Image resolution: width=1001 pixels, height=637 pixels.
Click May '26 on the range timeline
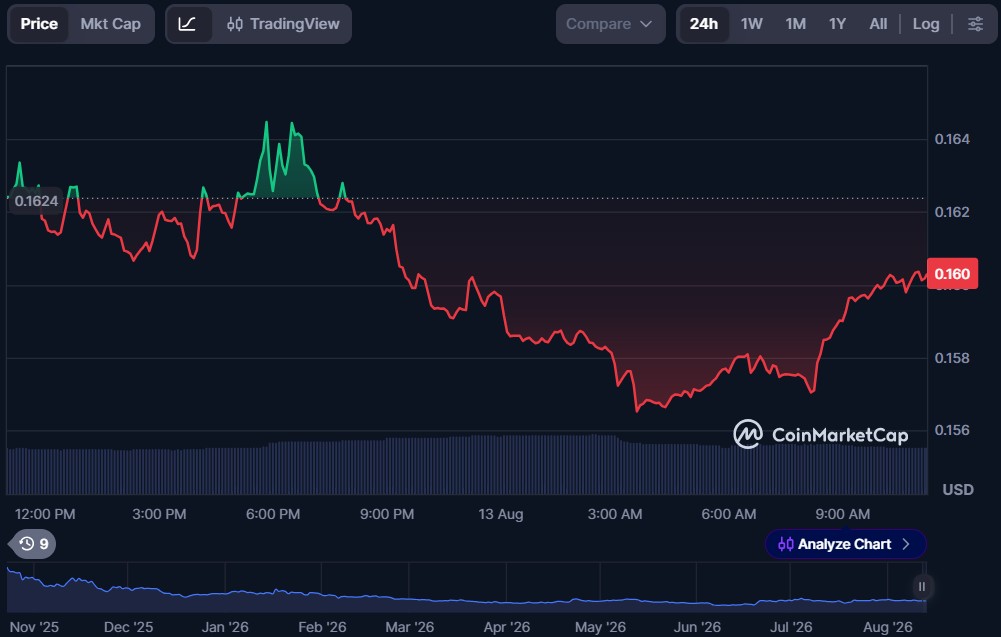pyautogui.click(x=600, y=627)
